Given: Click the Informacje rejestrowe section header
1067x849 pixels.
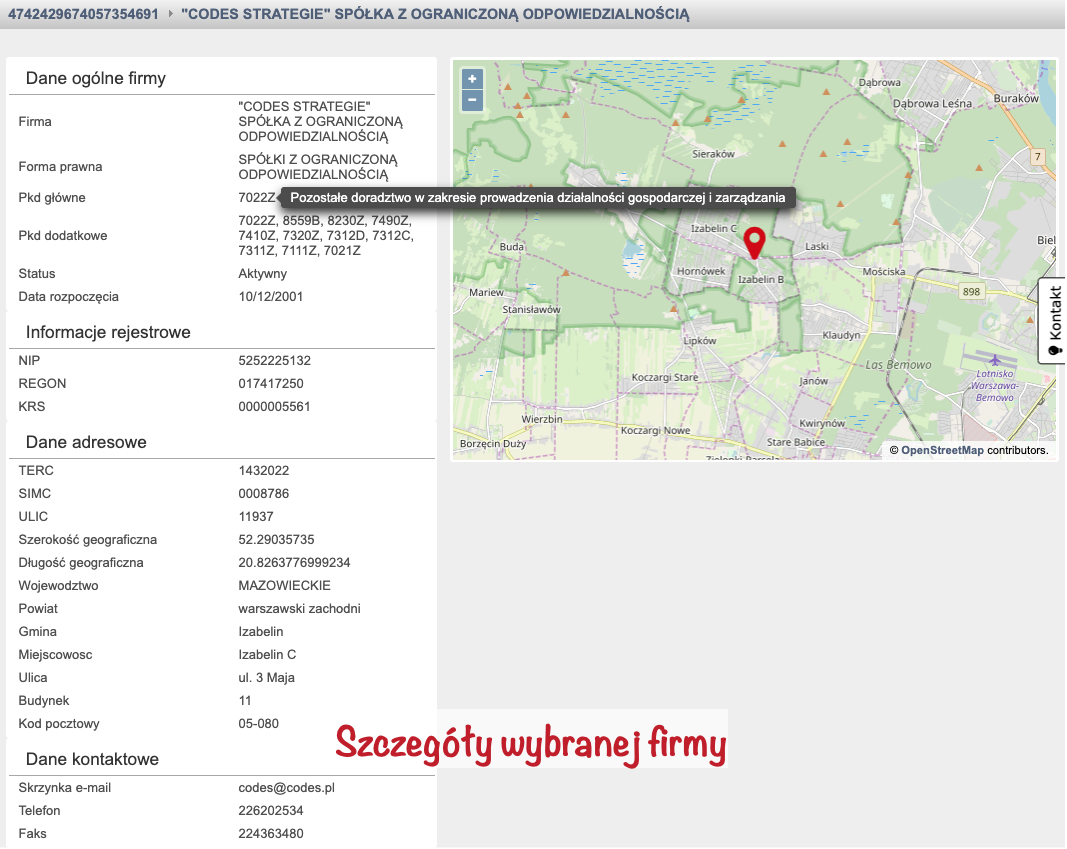Looking at the screenshot, I should pos(108,332).
